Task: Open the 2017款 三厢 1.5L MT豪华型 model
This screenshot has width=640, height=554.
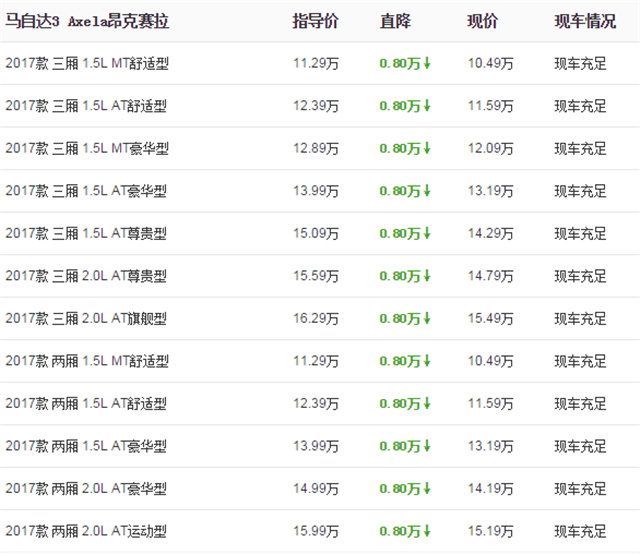Action: pyautogui.click(x=87, y=148)
